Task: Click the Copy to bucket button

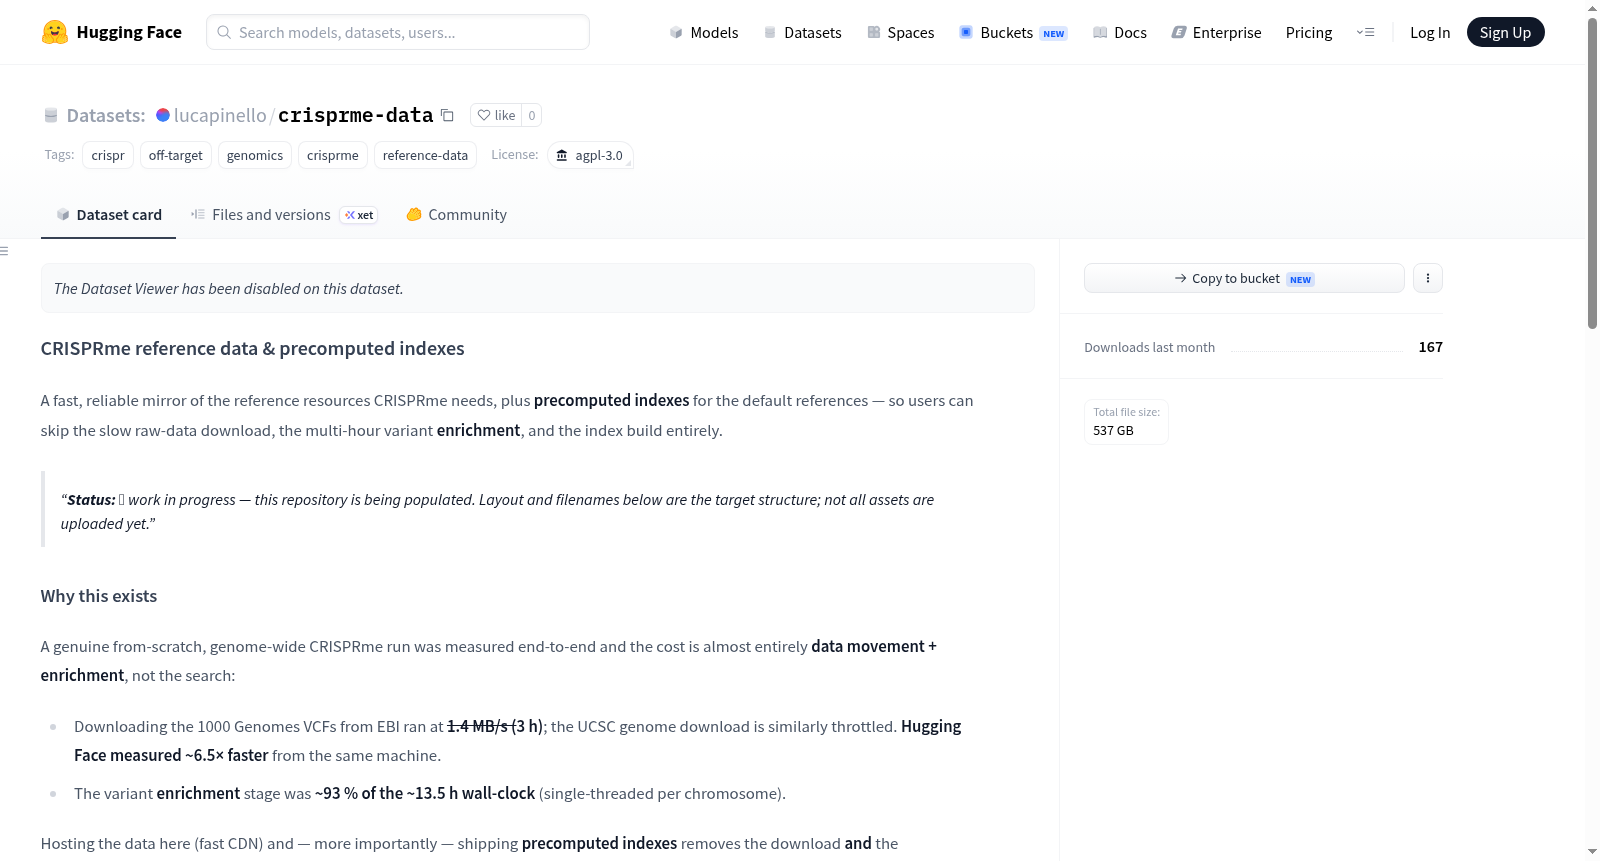Action: [1244, 278]
